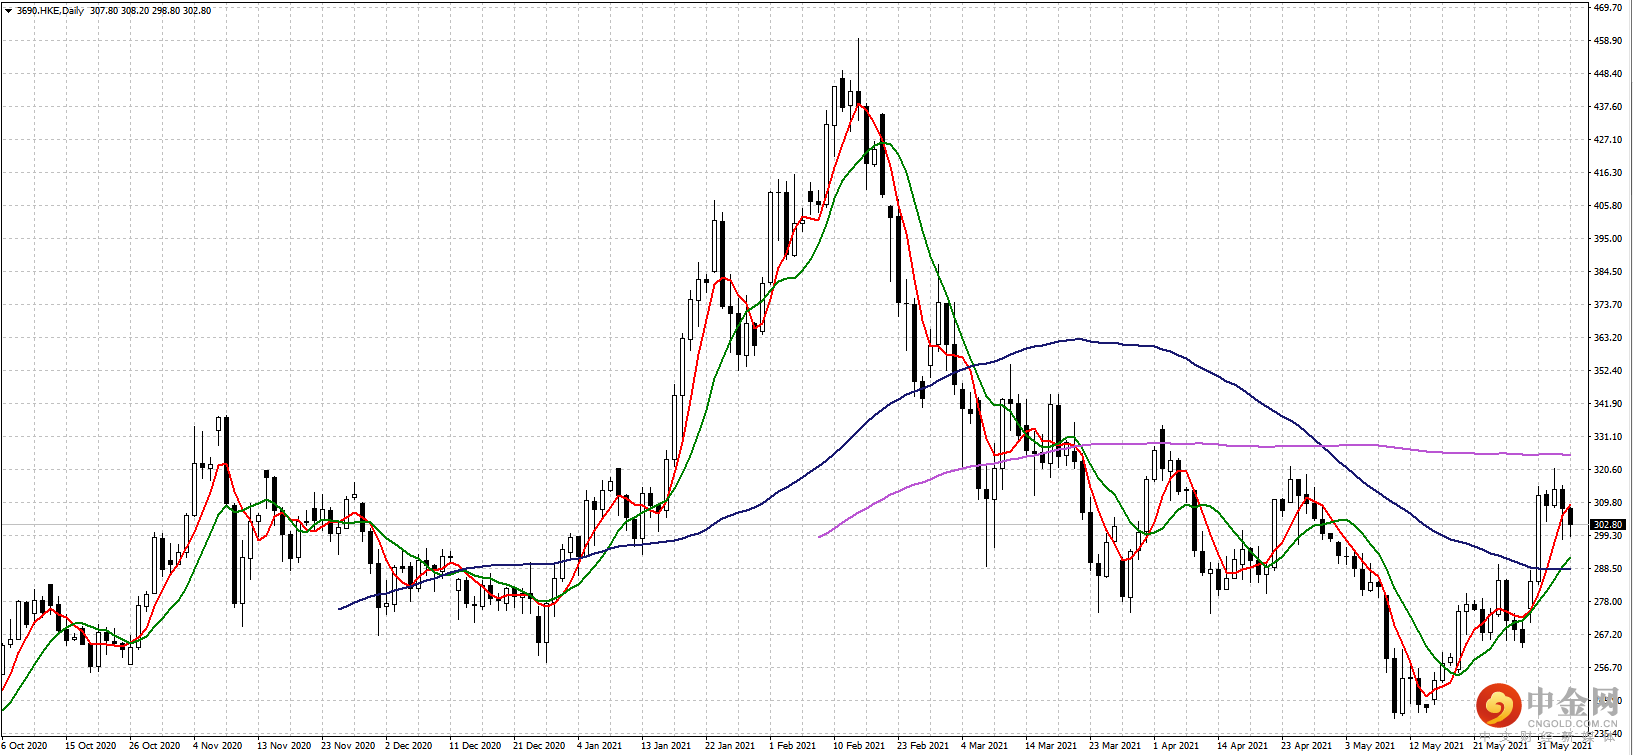
Task: Select the 13 Jan 2021 date label
Action: (x=666, y=746)
